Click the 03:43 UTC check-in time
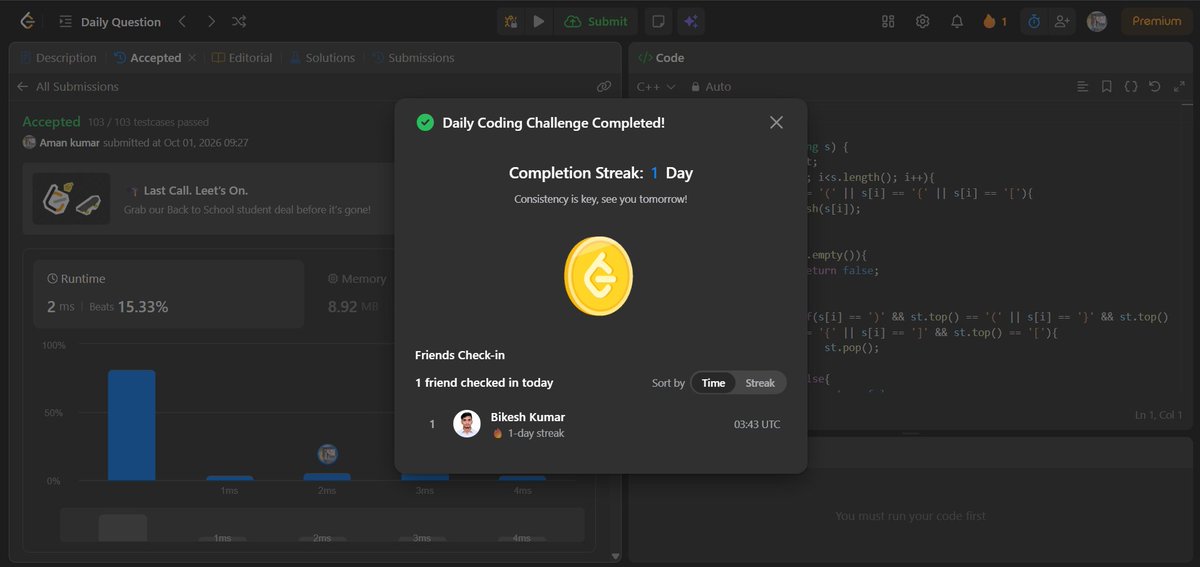The width and height of the screenshot is (1200, 567). pos(757,425)
